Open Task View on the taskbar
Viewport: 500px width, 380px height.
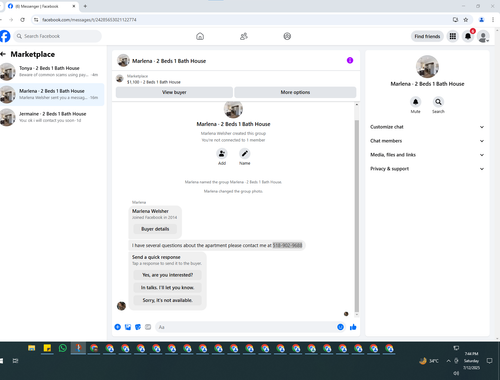pyautogui.click(x=15, y=361)
